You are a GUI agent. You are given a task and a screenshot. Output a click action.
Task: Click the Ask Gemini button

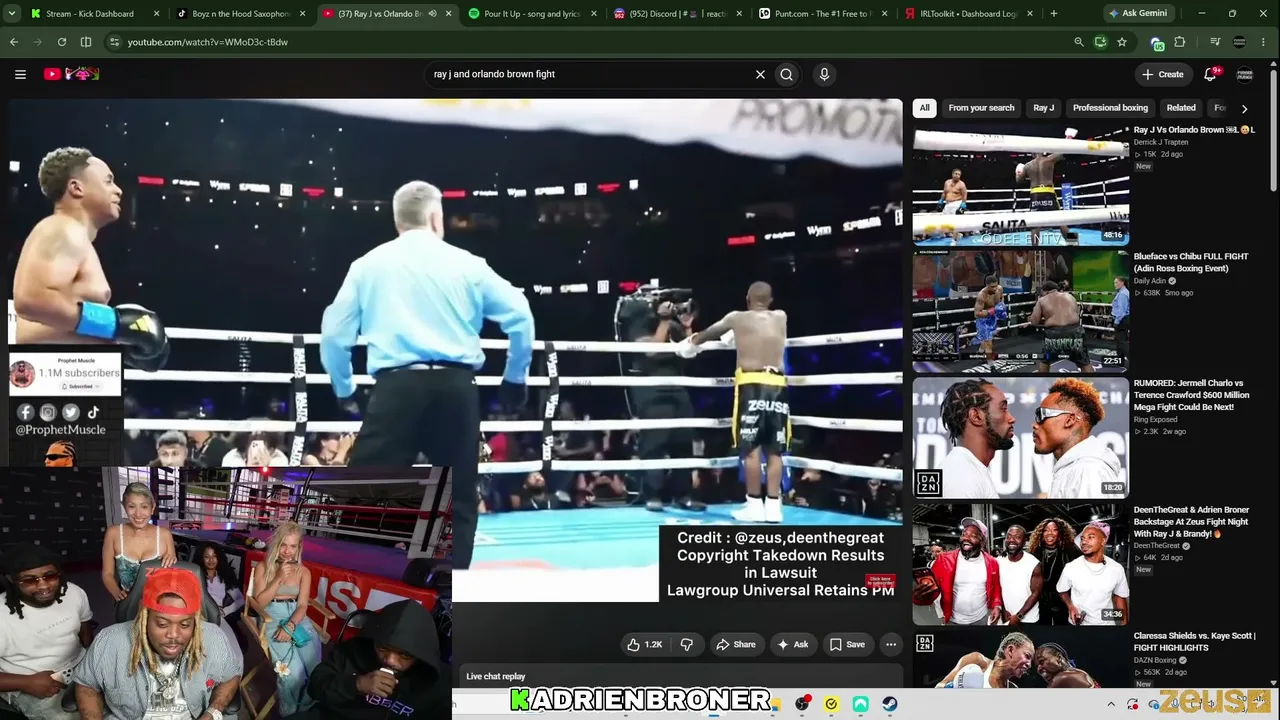(1139, 14)
